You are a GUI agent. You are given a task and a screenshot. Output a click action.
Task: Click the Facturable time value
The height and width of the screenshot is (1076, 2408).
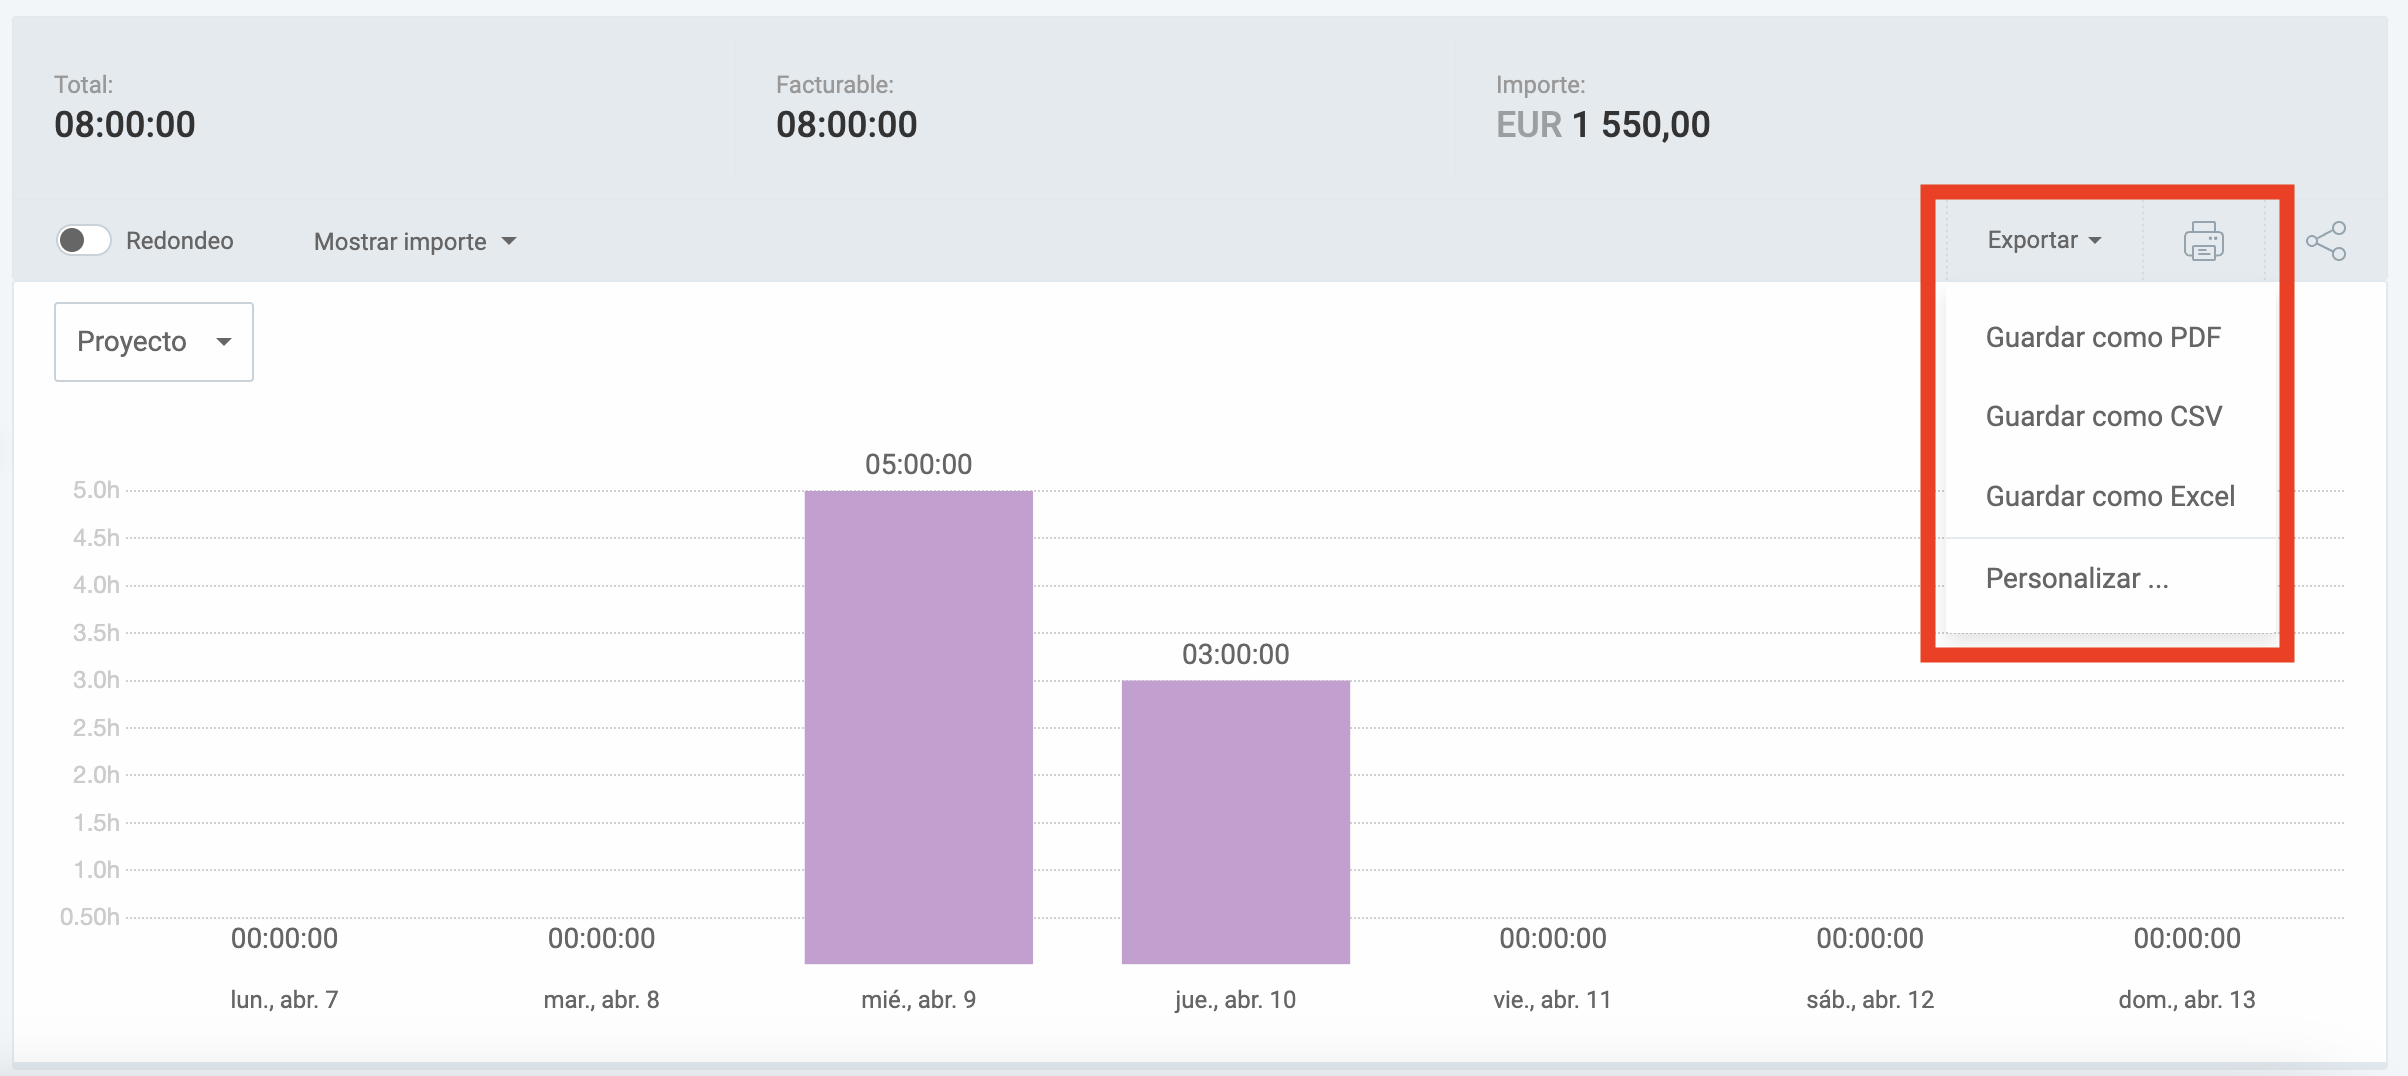pyautogui.click(x=846, y=125)
